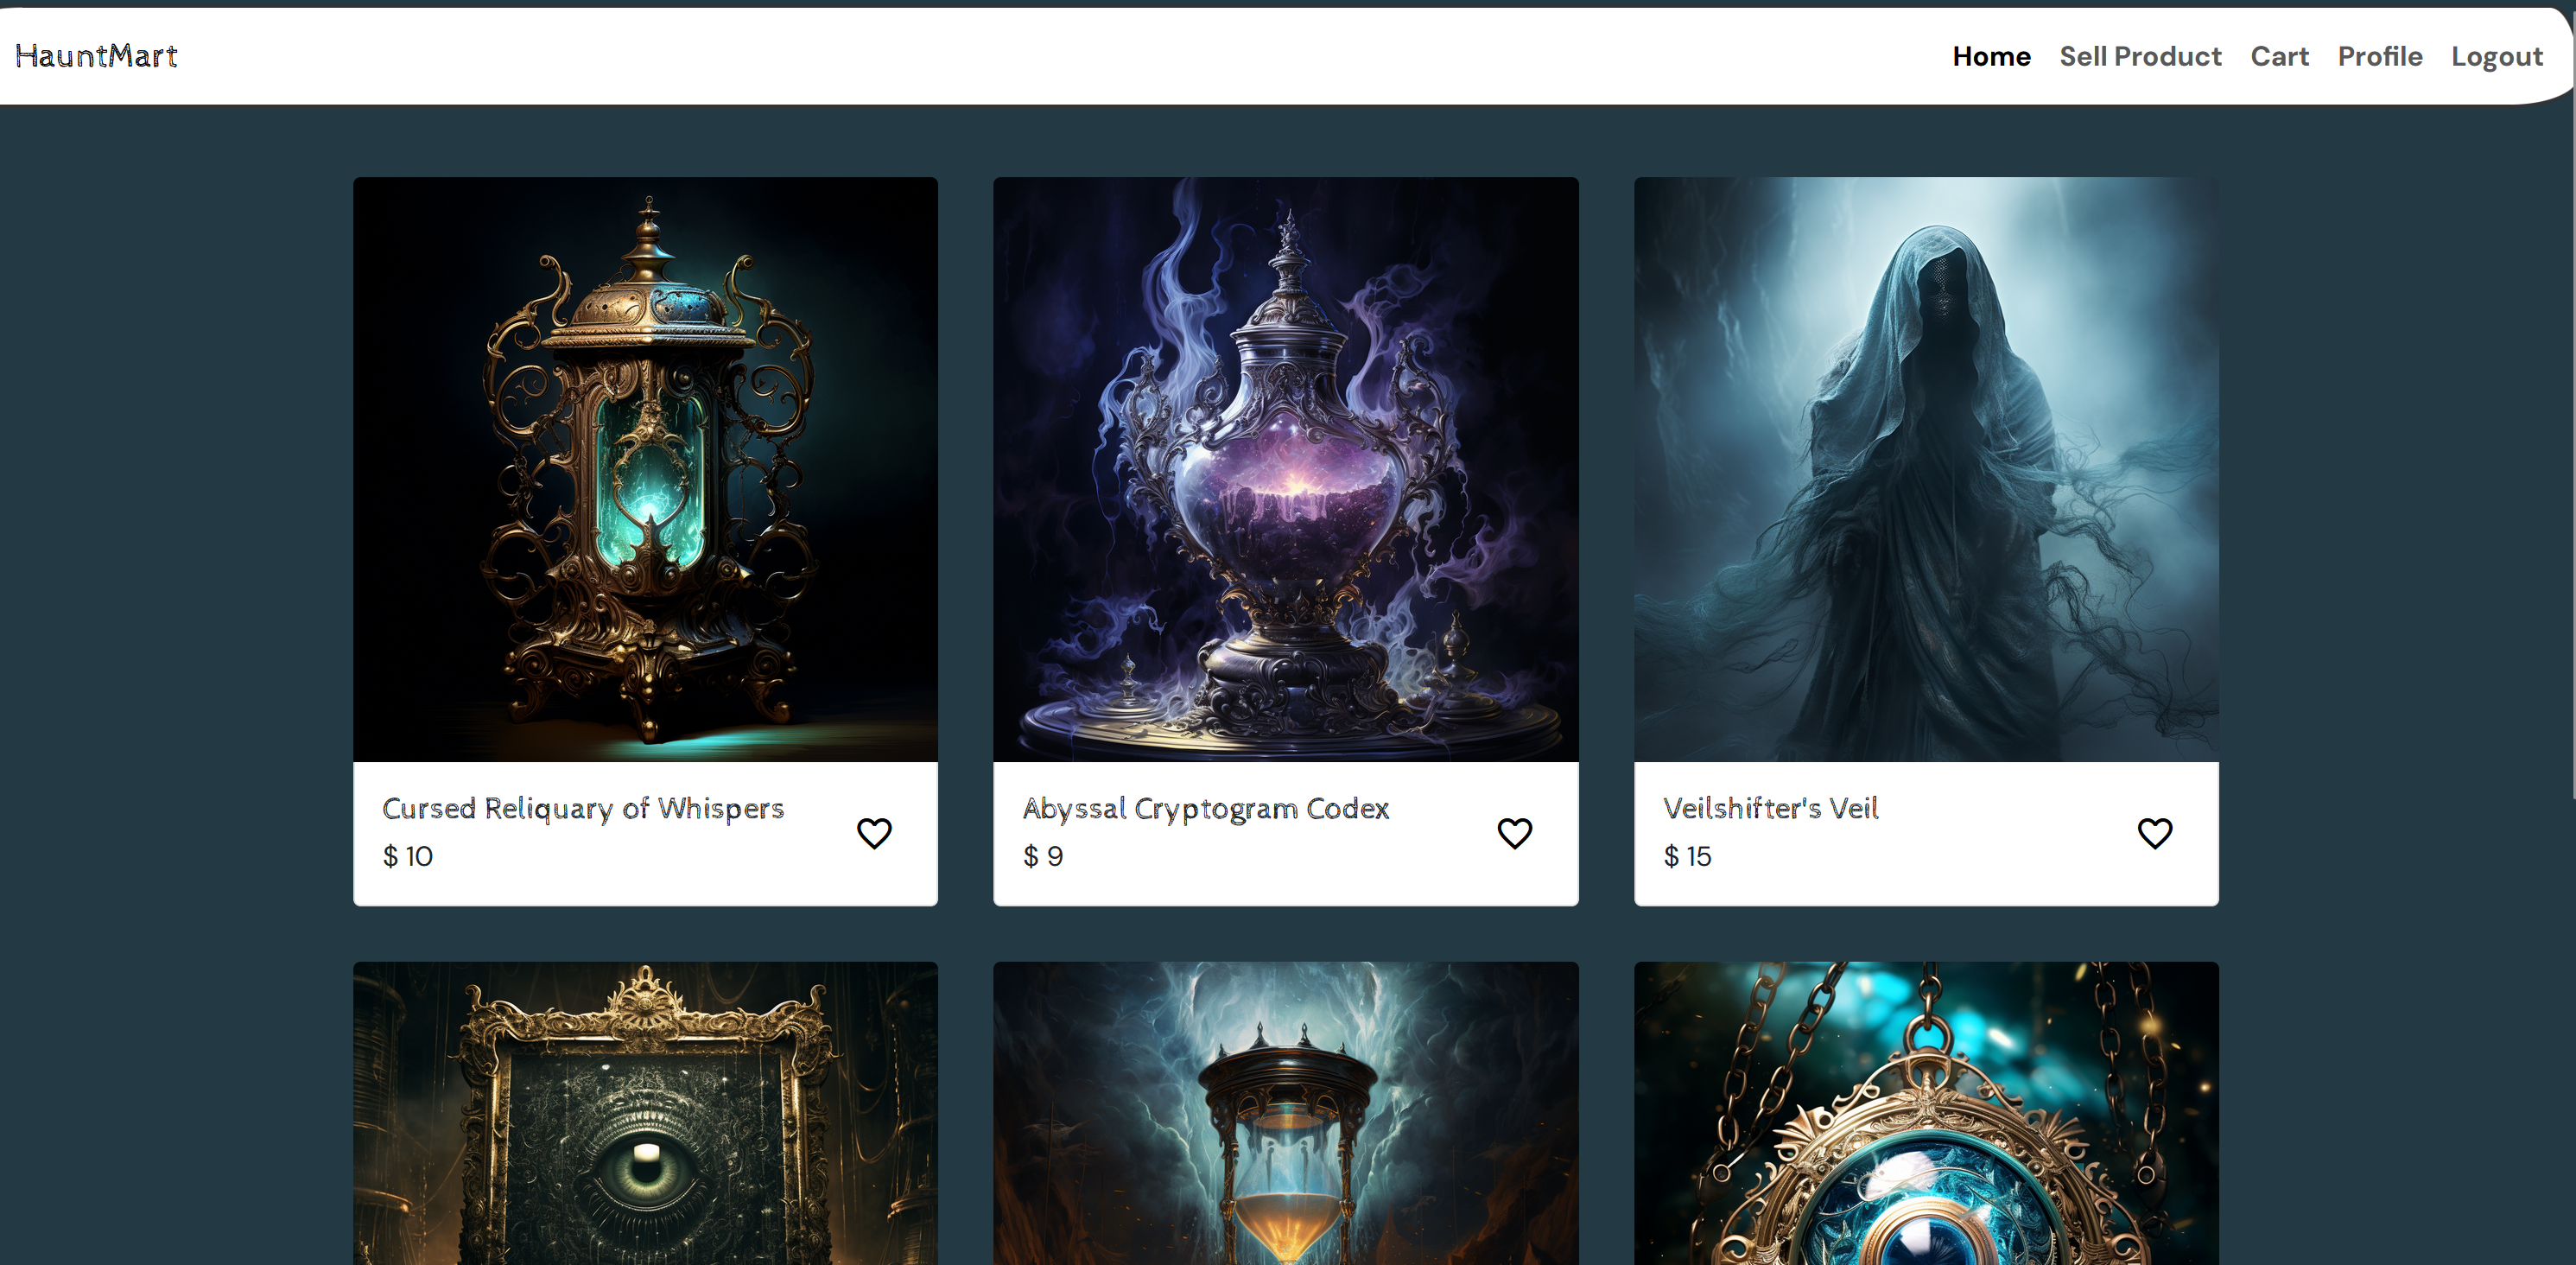View the Profile page
The height and width of the screenshot is (1265, 2576).
(2379, 56)
